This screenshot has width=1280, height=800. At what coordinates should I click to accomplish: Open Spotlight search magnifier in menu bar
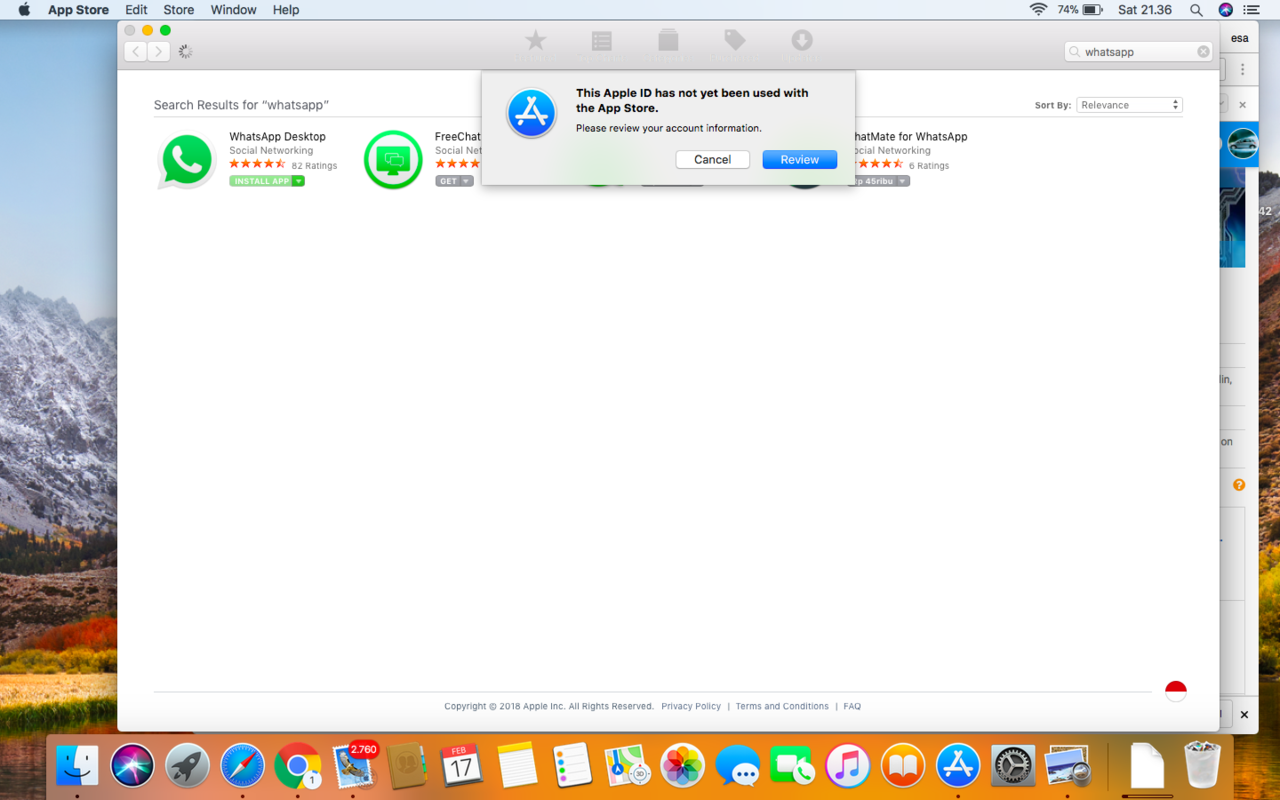(1196, 10)
